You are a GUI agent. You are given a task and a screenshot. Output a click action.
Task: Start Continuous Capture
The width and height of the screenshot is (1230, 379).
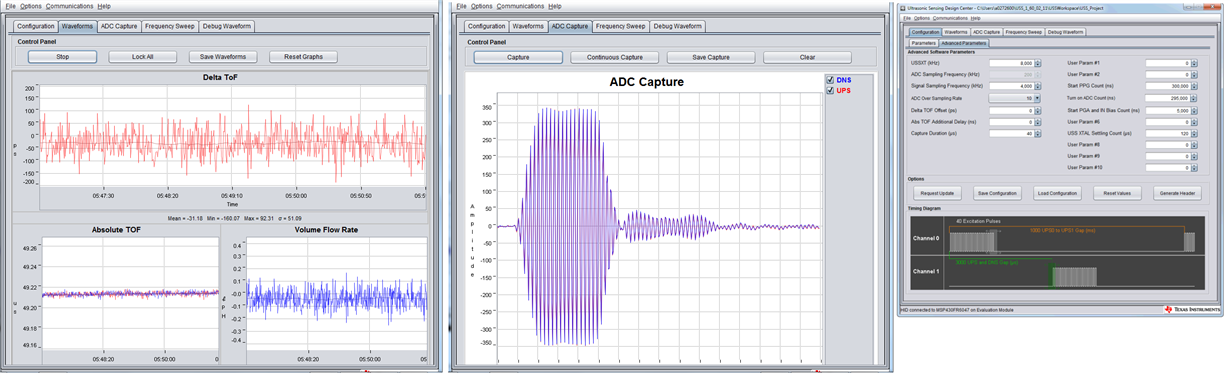pos(615,57)
